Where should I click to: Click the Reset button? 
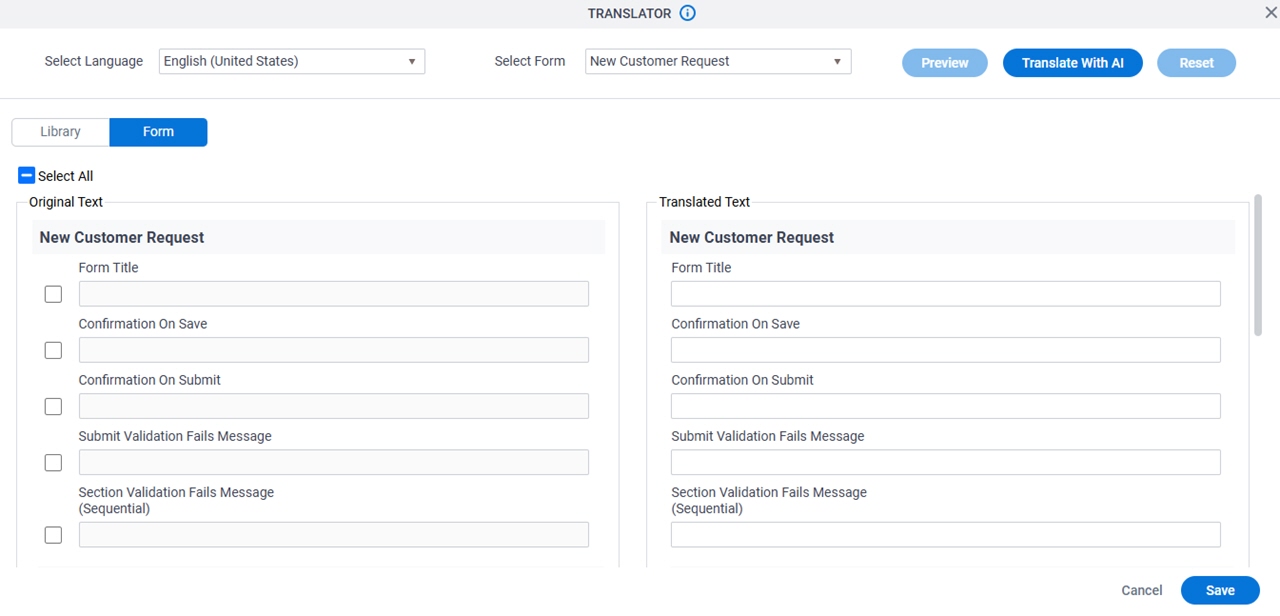point(1196,63)
